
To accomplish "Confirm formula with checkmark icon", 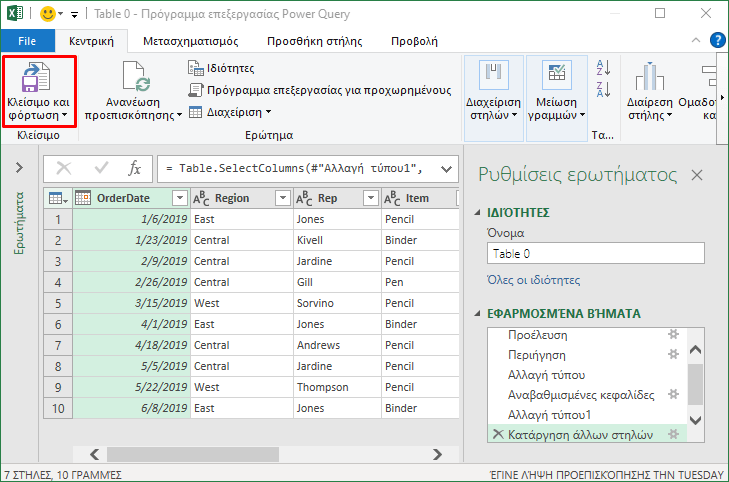I will 101,168.
